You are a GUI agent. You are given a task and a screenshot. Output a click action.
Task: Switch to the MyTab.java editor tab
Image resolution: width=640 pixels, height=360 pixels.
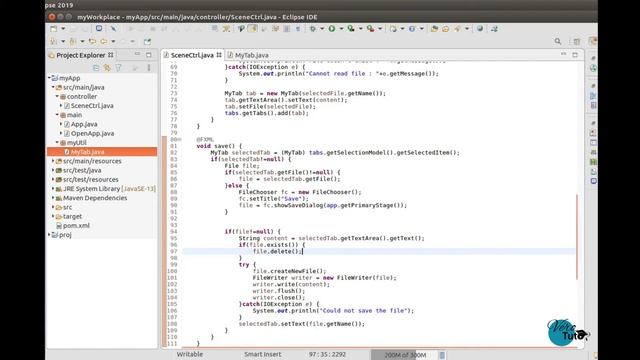click(x=248, y=55)
